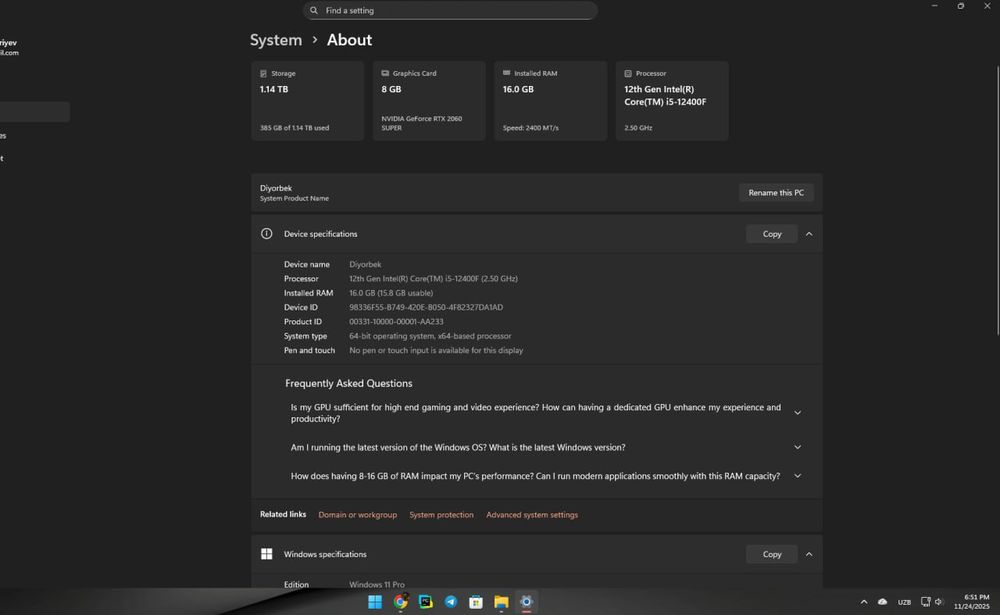The image size is (1000, 615).
Task: Open PyCharm from the taskbar
Action: 425,602
